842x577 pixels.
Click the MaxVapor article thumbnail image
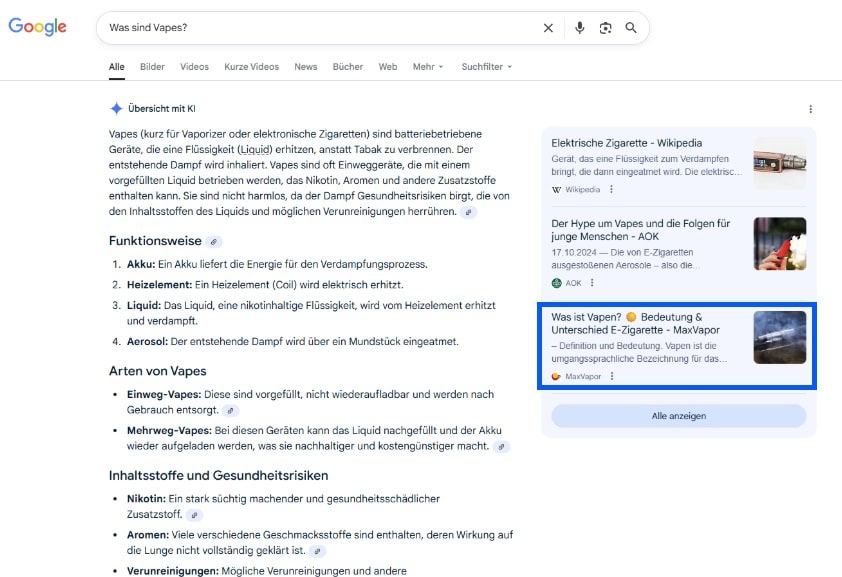point(781,336)
